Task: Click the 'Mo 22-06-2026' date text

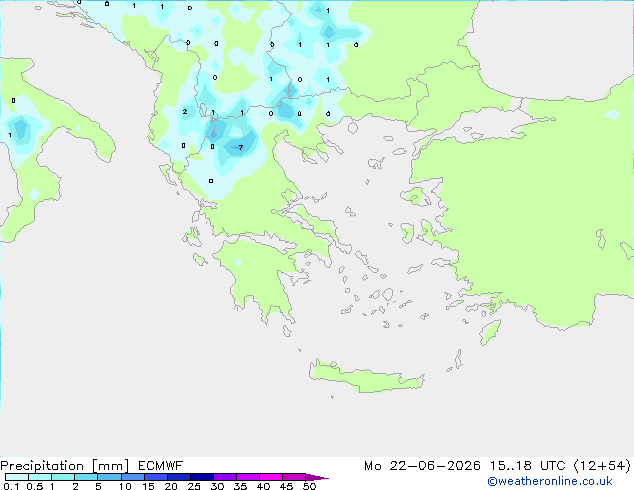Action: tap(423, 466)
